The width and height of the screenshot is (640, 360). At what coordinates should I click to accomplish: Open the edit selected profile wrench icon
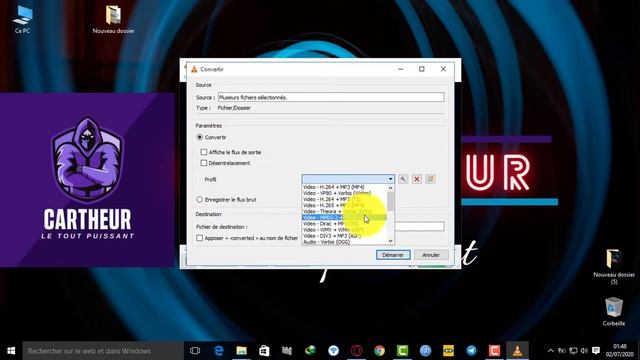403,179
